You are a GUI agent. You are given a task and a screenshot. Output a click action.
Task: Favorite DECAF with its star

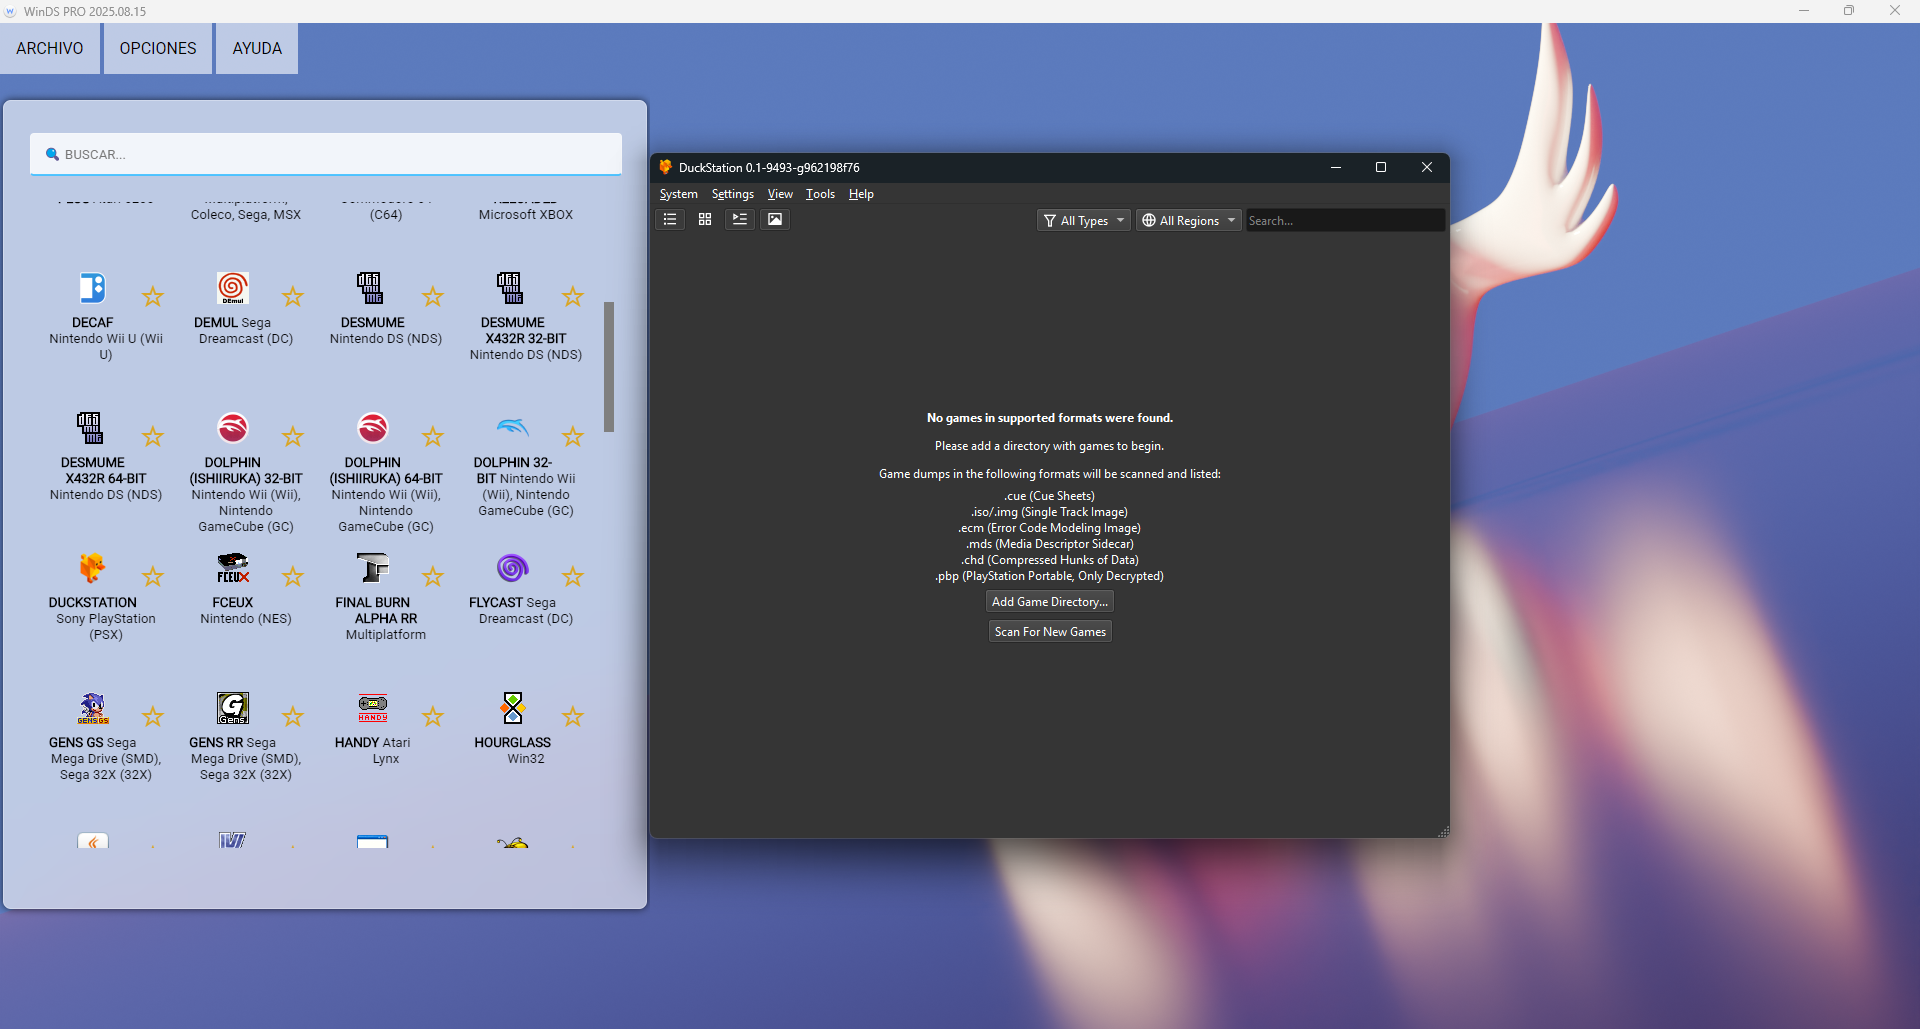click(152, 296)
